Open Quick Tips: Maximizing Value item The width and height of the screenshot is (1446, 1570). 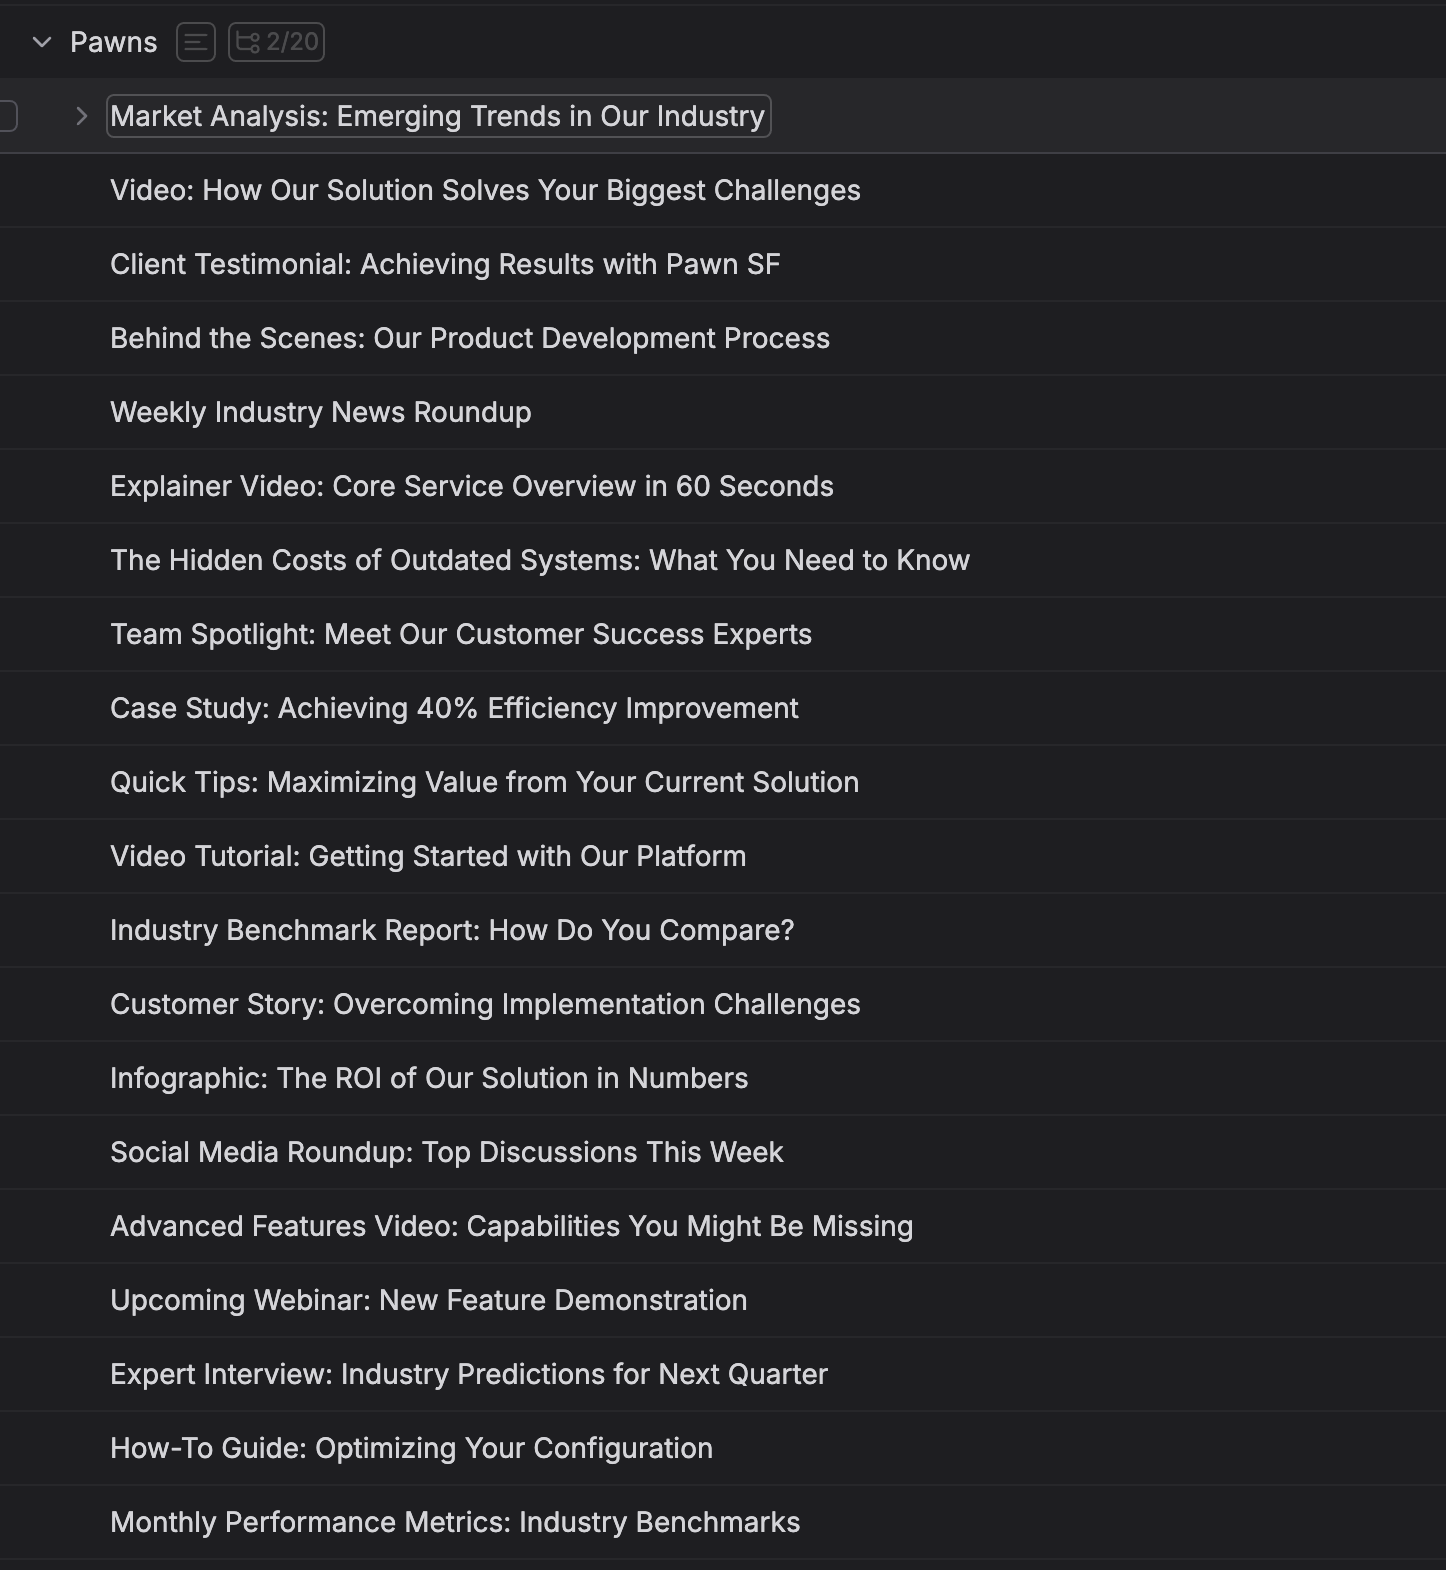[484, 782]
